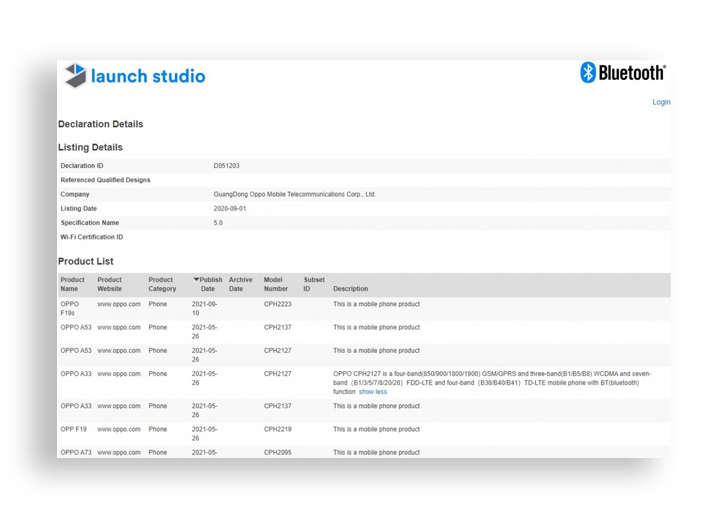Select 'Phone' category in the OPP F19 row
The image size is (728, 518).
point(158,429)
